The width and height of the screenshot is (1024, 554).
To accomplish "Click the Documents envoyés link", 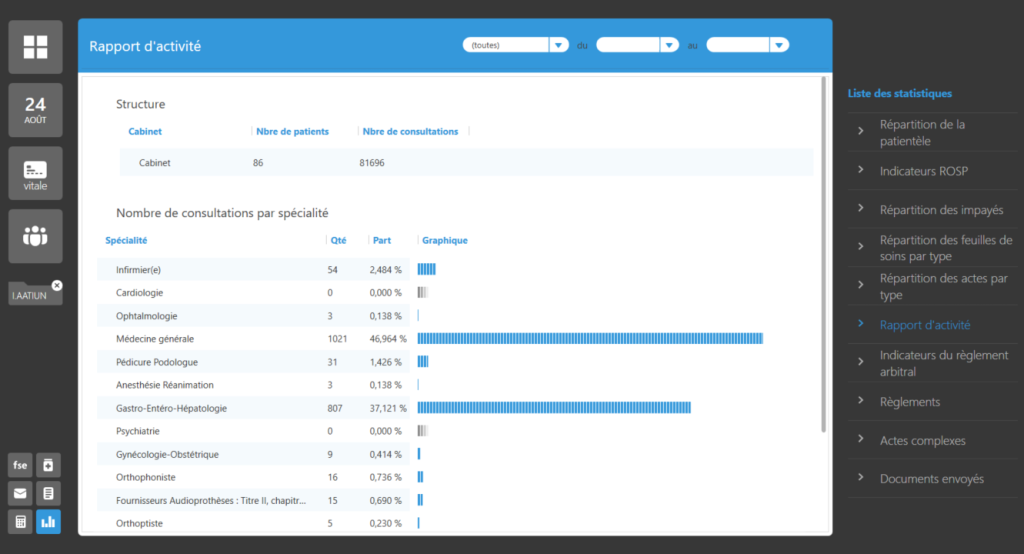I will (931, 479).
